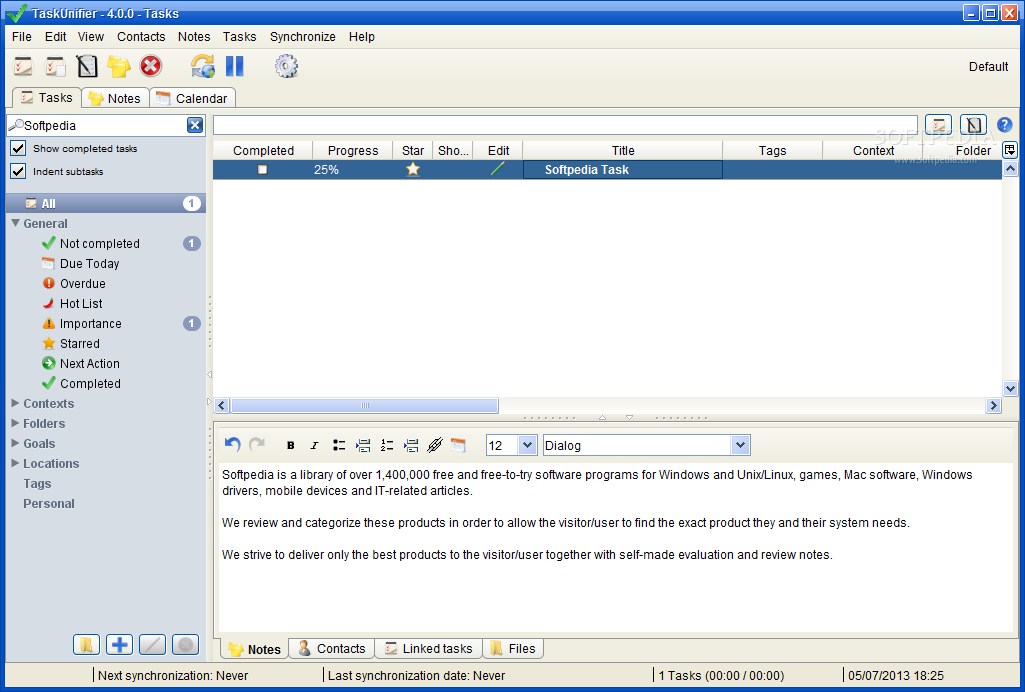Open the font size 12 dropdown
Viewport: 1025px width, 692px height.
pyautogui.click(x=527, y=446)
